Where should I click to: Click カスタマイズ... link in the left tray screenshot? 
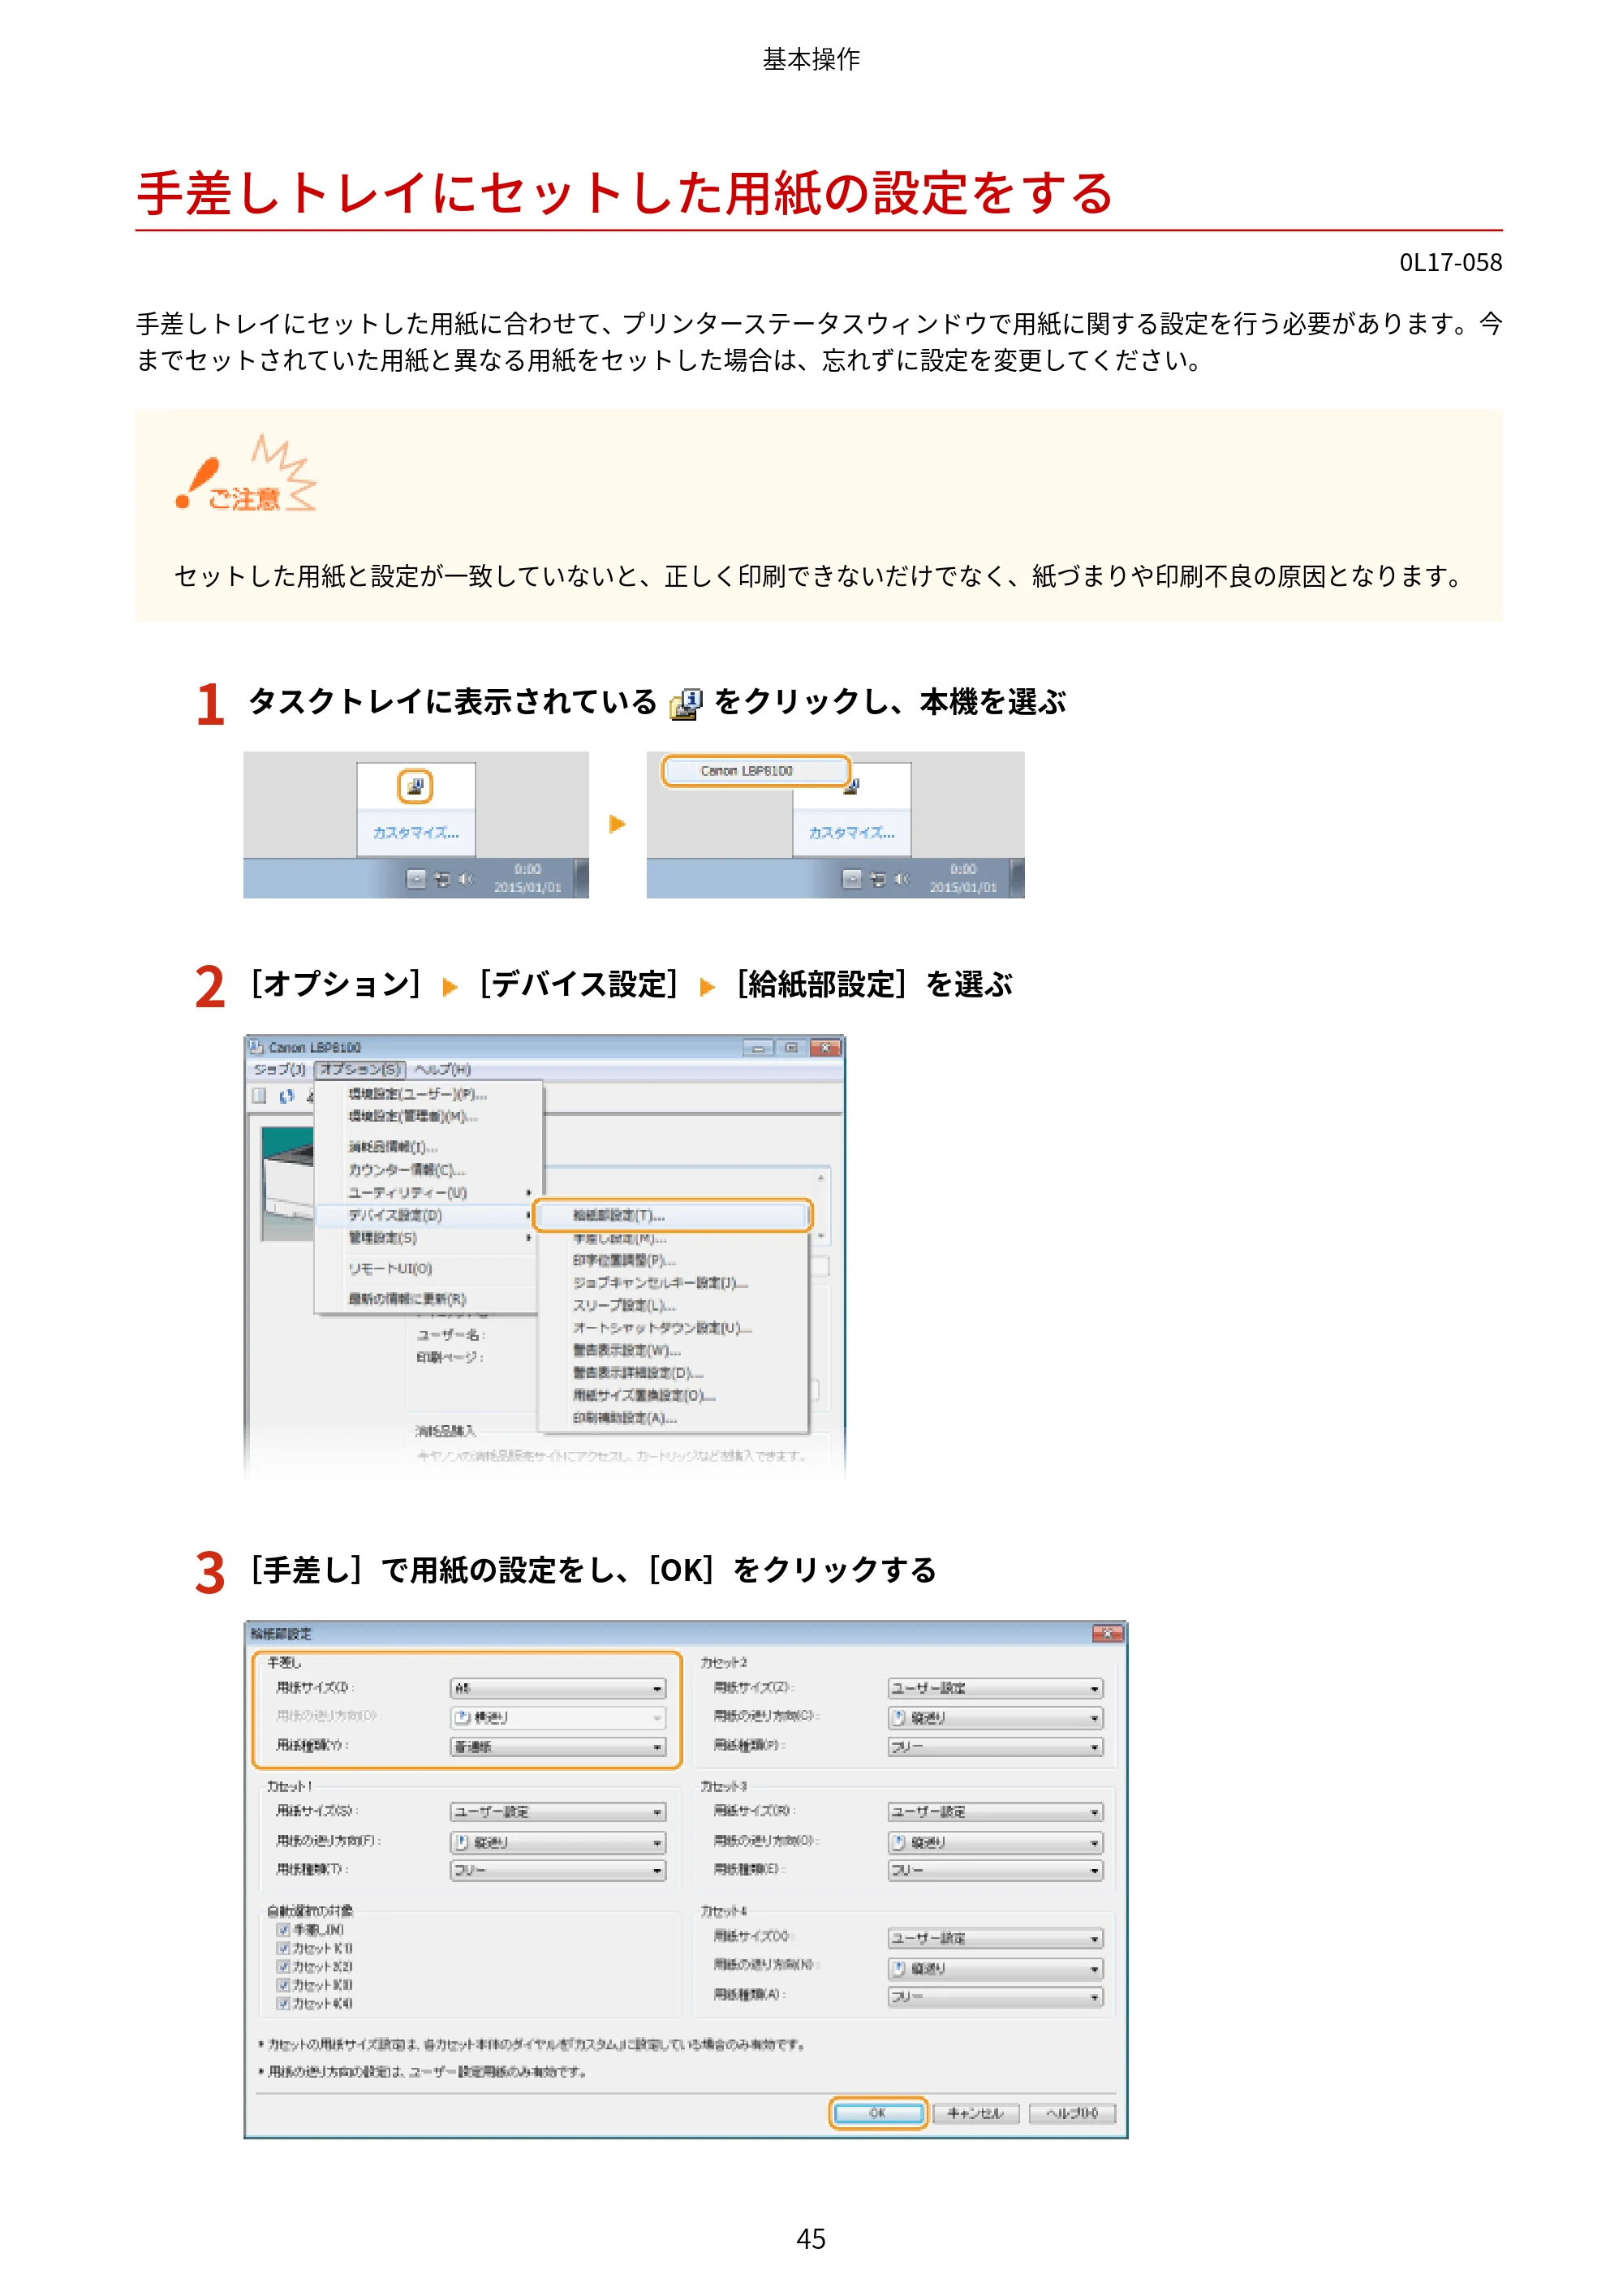coord(416,832)
